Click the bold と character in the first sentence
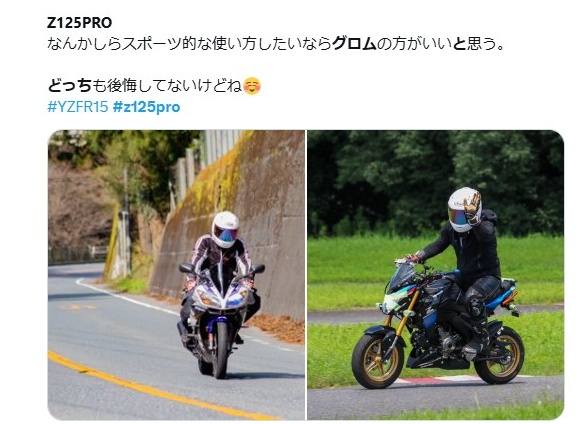 coord(459,44)
